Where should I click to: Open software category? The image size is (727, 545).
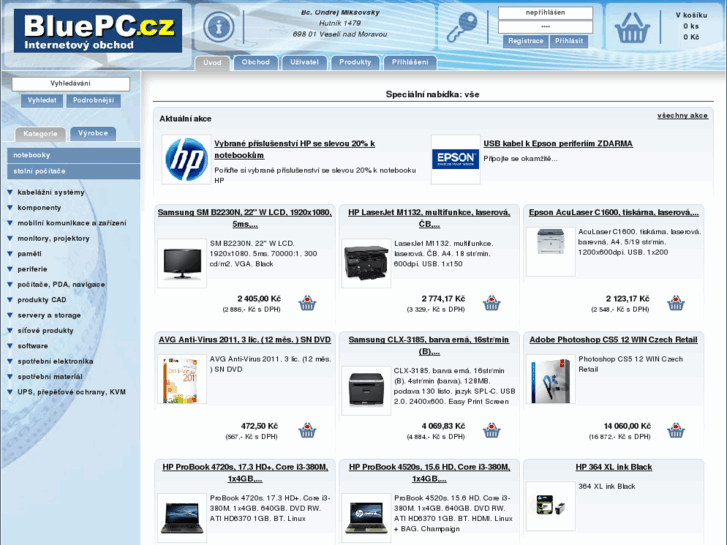(32, 346)
